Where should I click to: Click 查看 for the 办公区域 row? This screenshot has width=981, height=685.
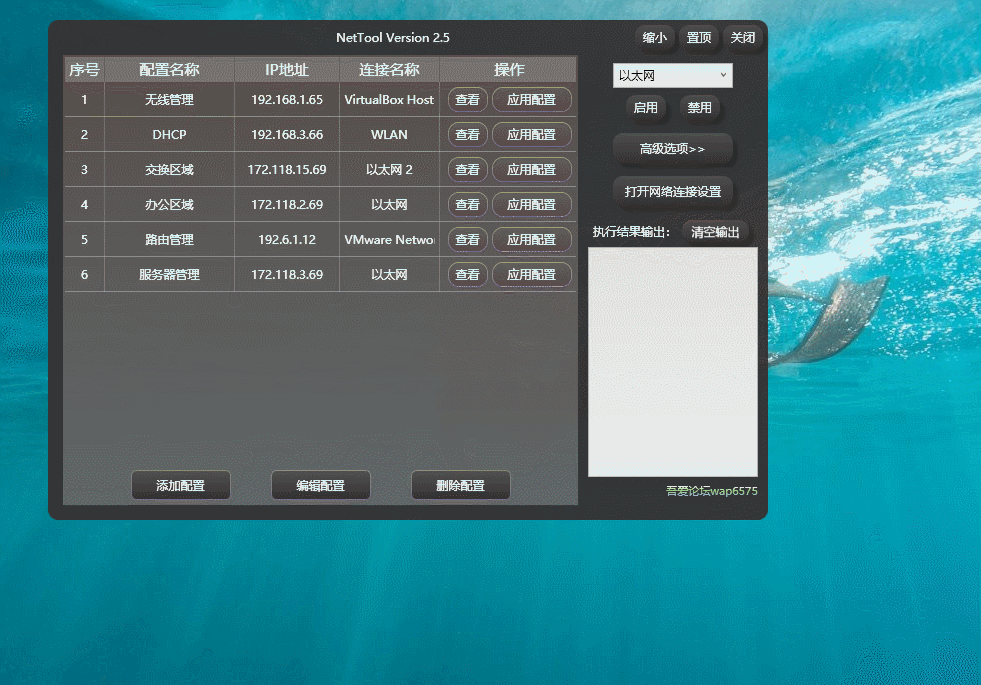(467, 205)
